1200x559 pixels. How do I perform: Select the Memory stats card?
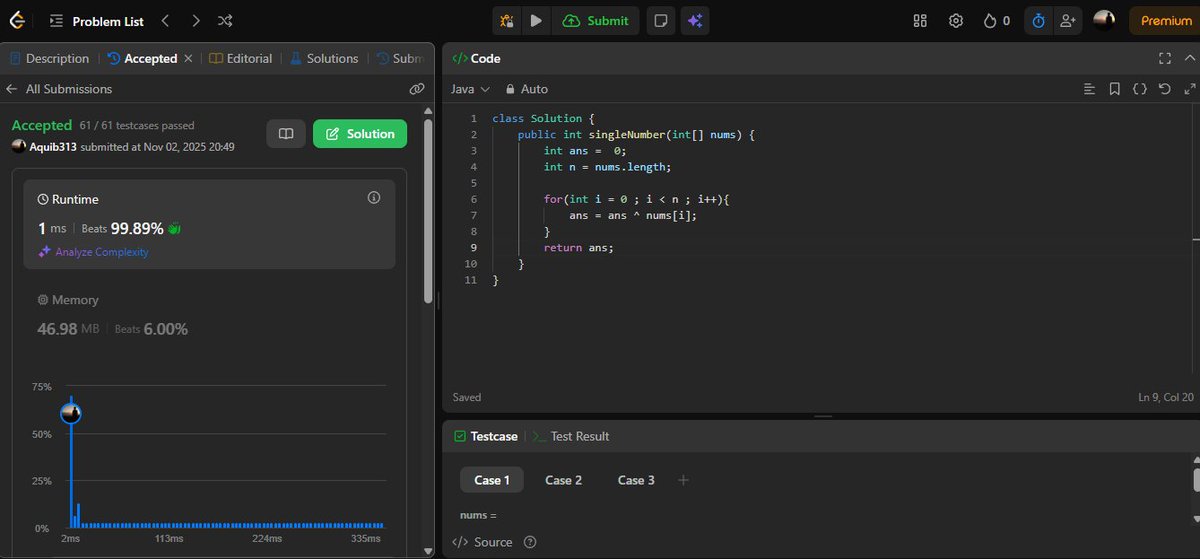pos(209,315)
